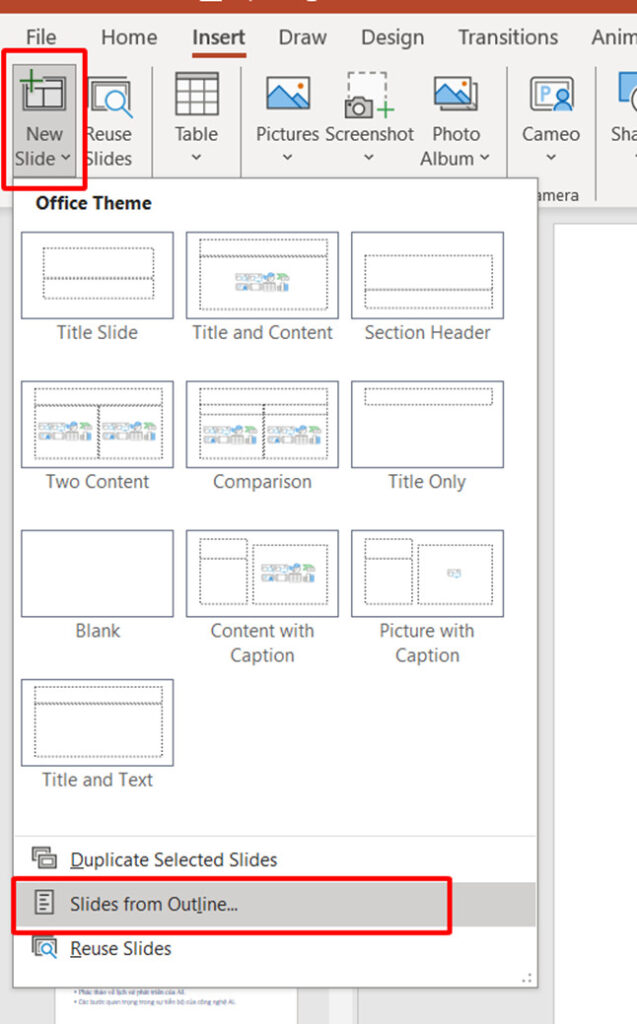
Task: Open the File tab
Action: tap(41, 38)
